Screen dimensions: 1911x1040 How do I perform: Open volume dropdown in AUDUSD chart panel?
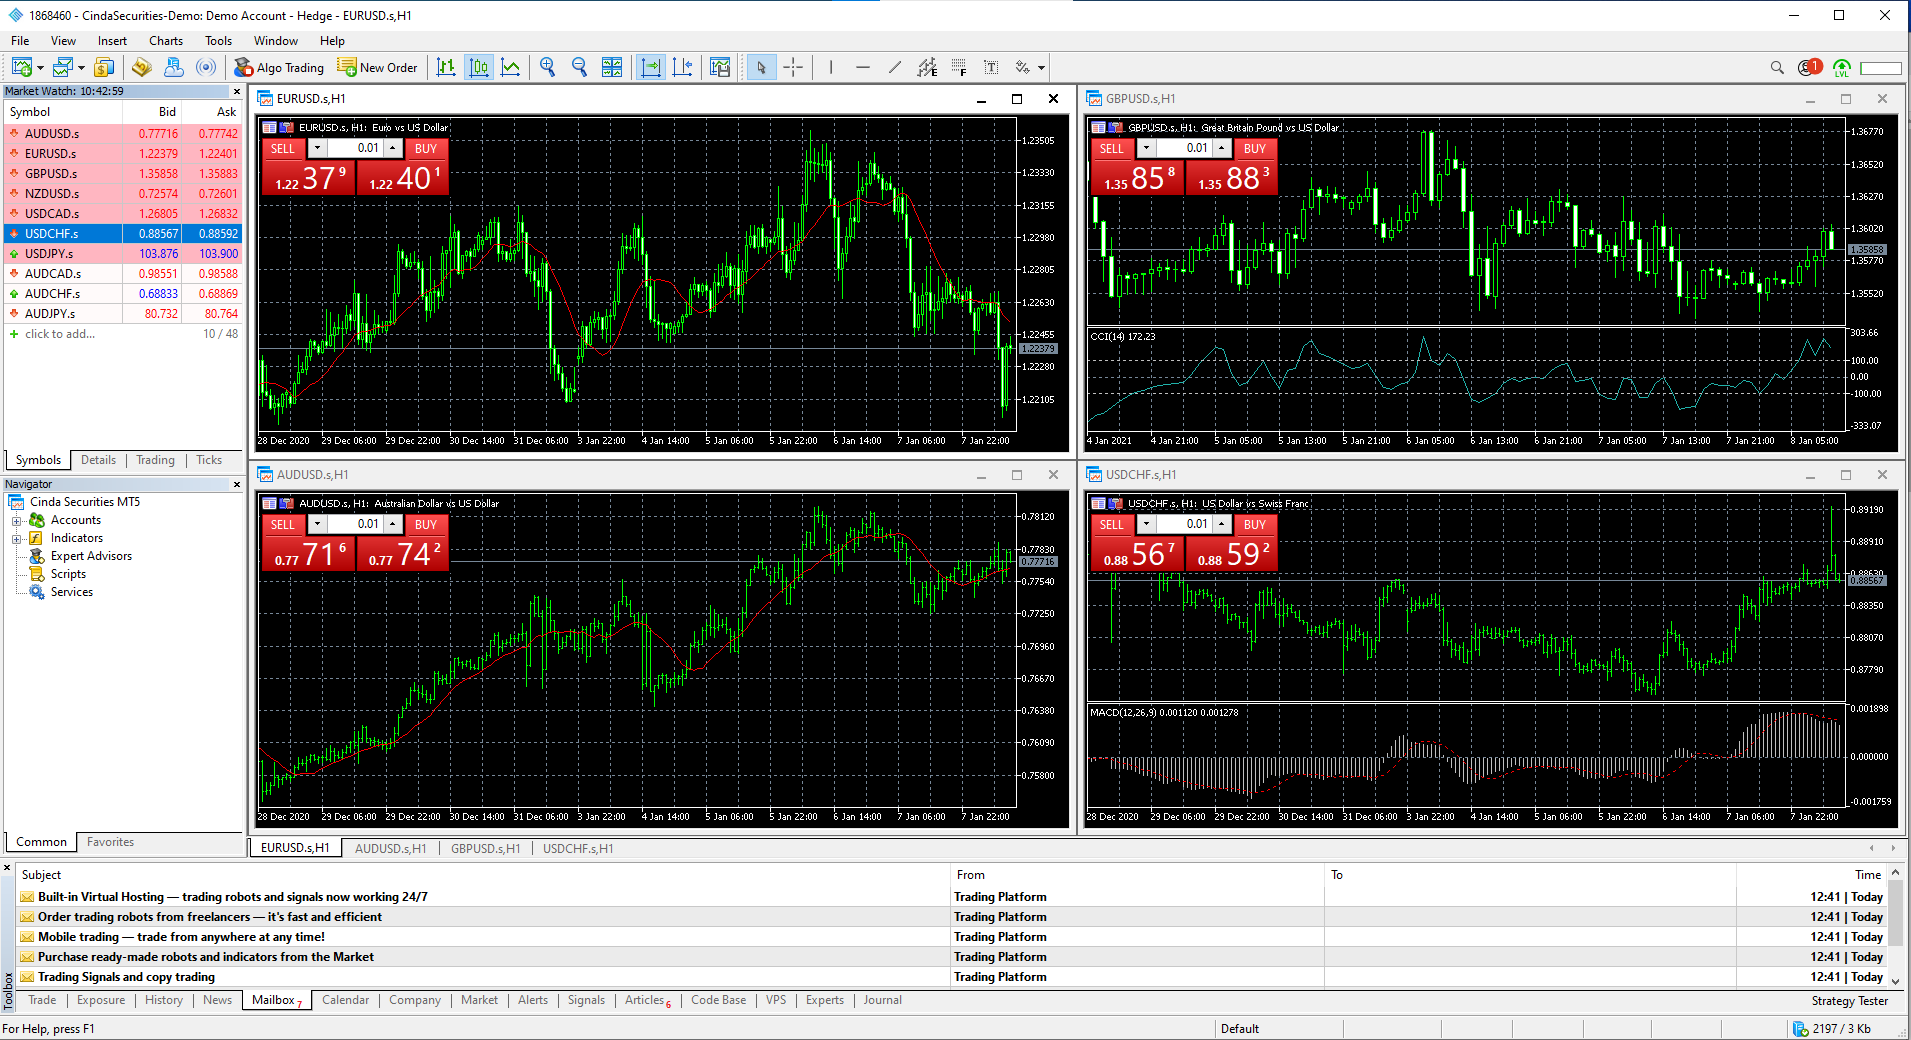click(317, 524)
